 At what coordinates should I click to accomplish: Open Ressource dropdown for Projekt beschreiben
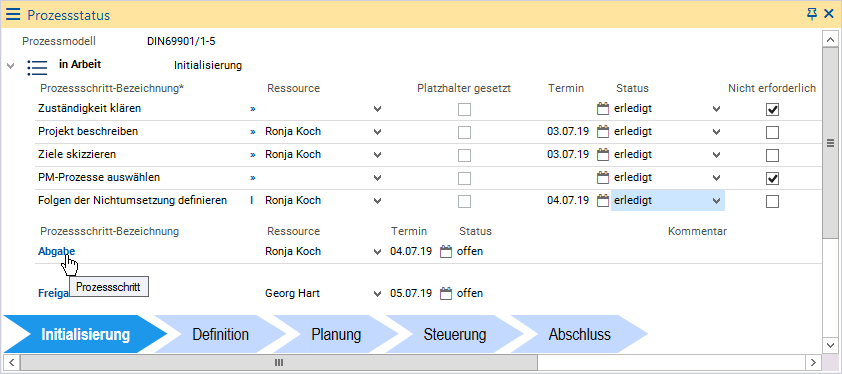click(378, 132)
